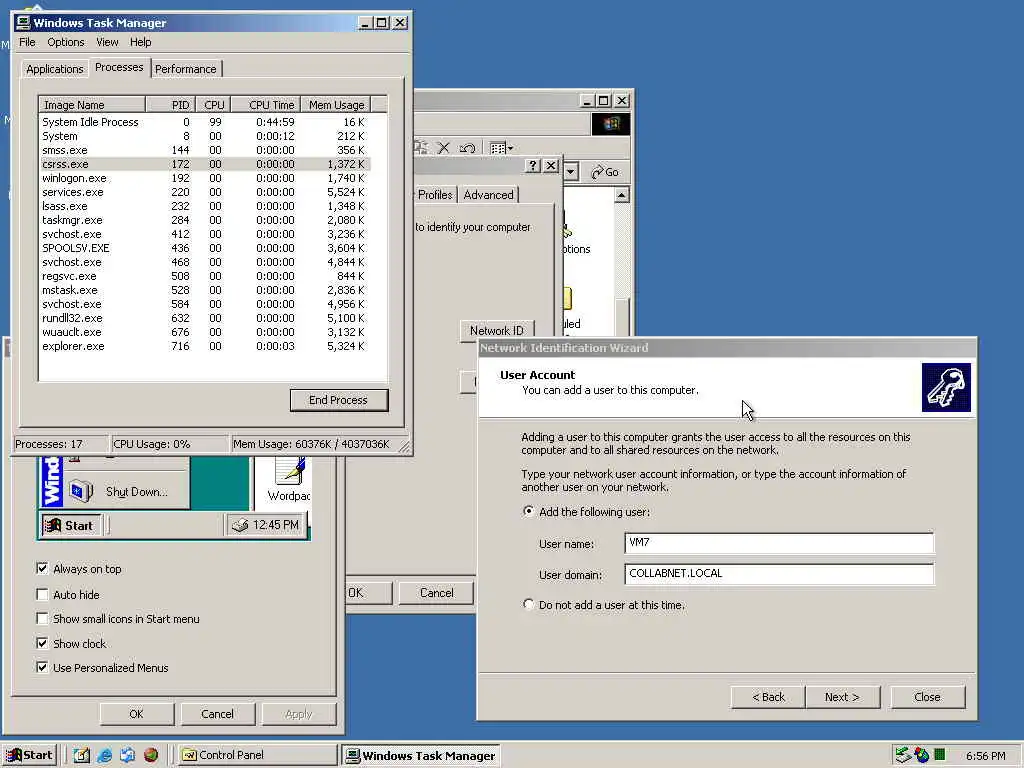This screenshot has width=1024, height=768.
Task: Click Cancel in Taskbar Properties dialog
Action: click(x=217, y=714)
